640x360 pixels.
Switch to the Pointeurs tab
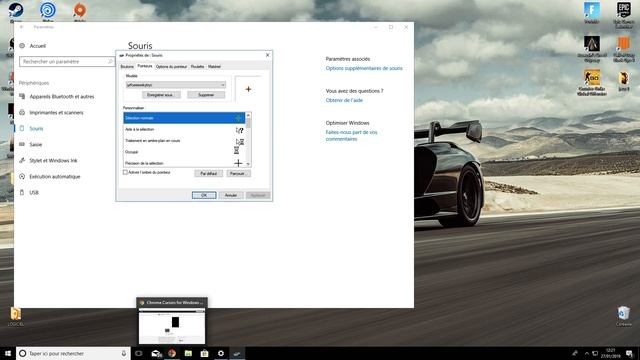[x=144, y=66]
